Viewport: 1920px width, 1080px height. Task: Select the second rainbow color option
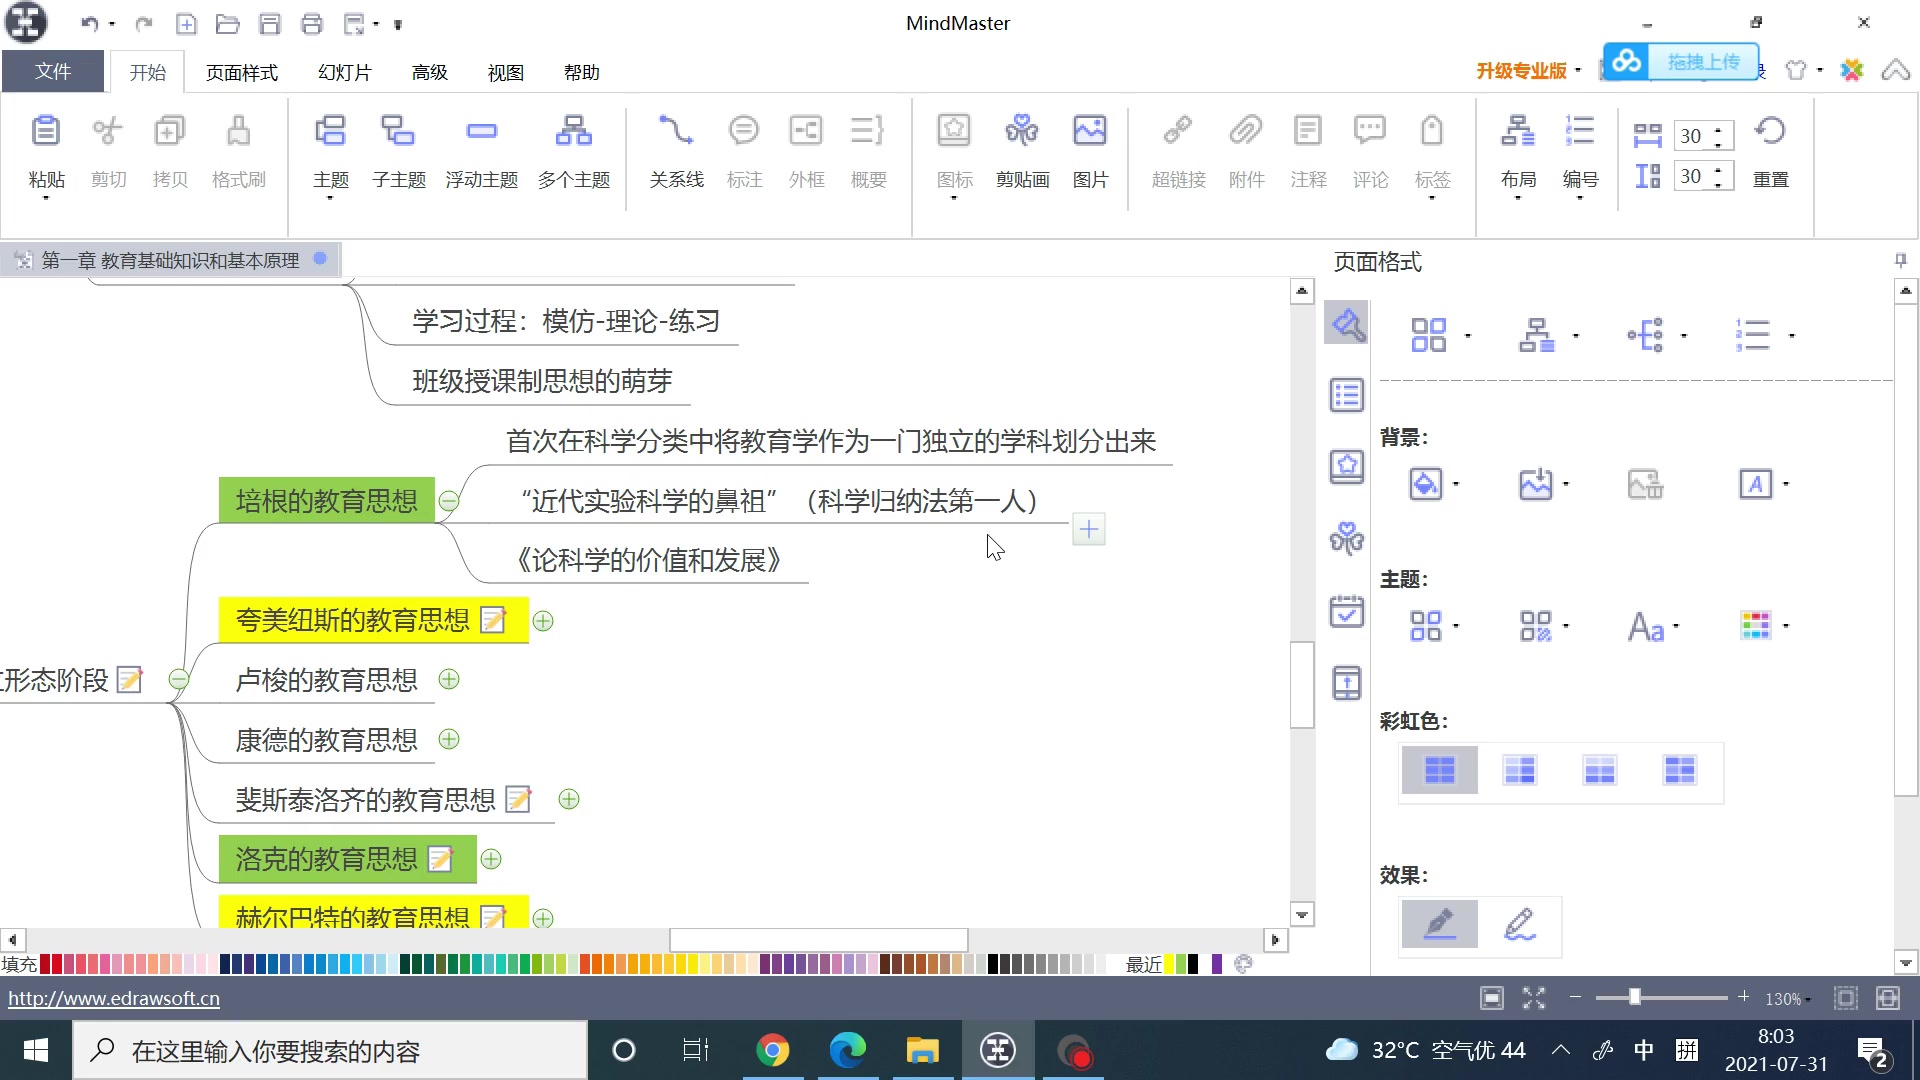(1519, 770)
